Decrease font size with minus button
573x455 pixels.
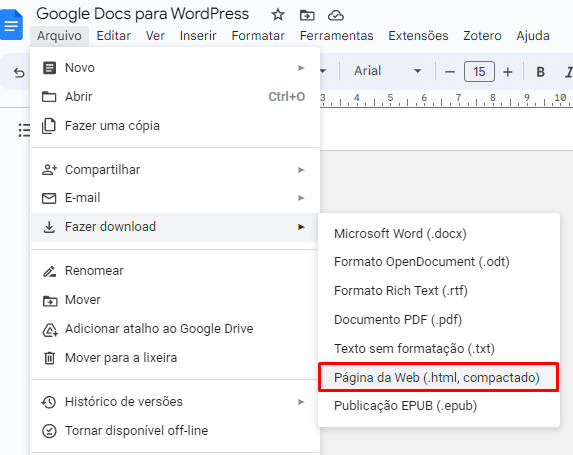[450, 72]
